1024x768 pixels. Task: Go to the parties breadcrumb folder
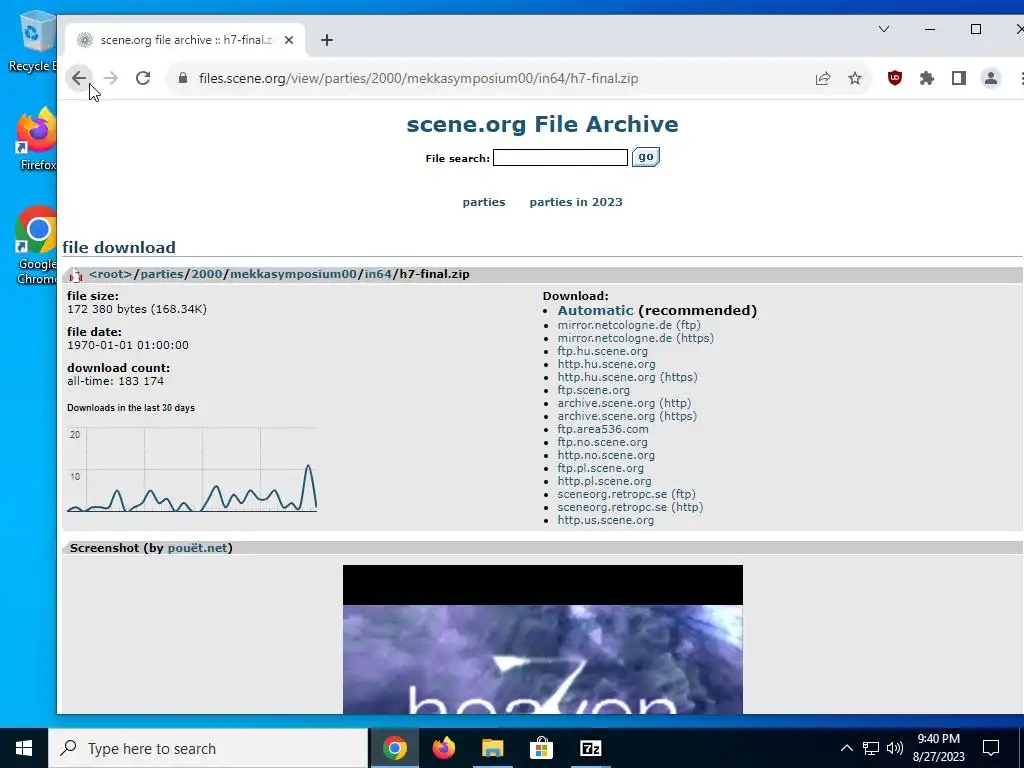[162, 274]
